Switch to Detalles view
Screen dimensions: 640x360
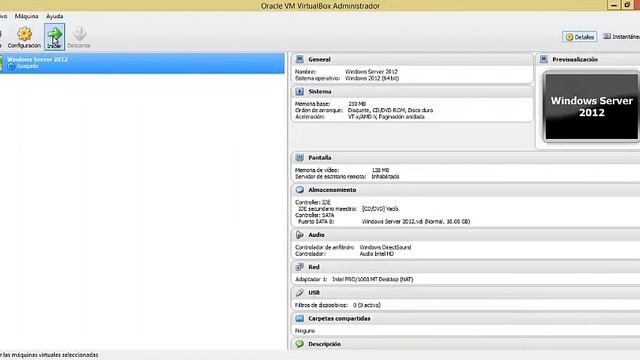click(579, 37)
